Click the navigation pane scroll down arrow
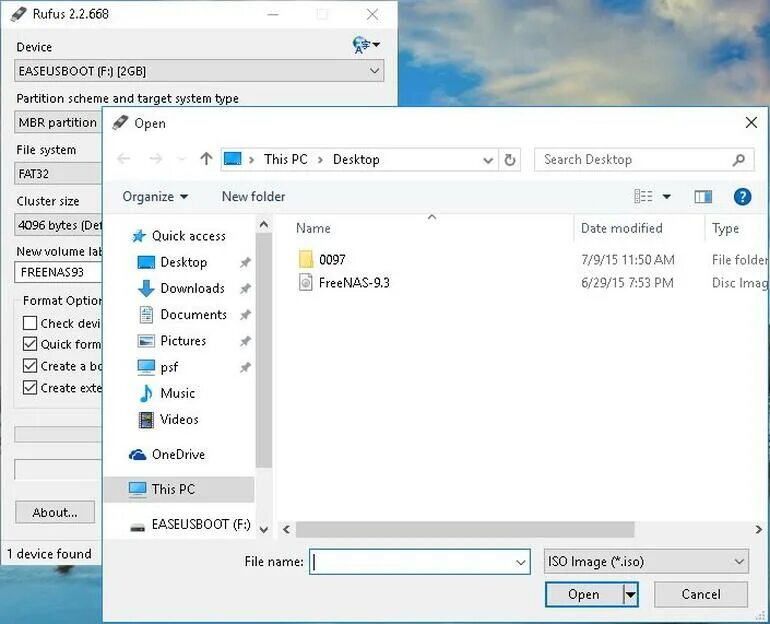This screenshot has height=624, width=770. [264, 529]
